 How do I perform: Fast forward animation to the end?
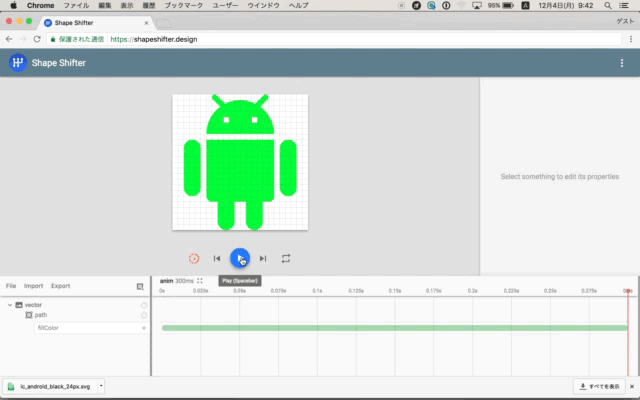click(x=263, y=258)
